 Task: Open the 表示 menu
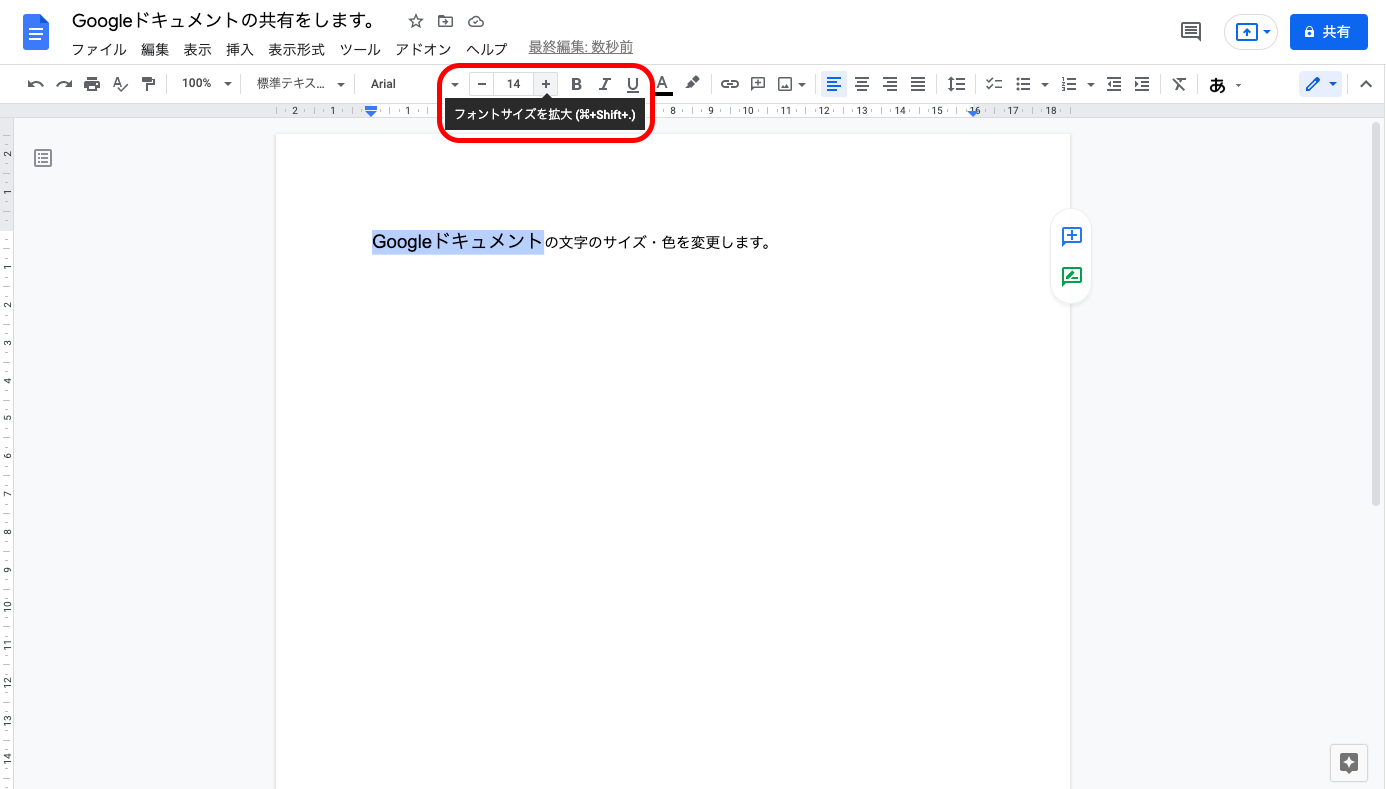197,49
